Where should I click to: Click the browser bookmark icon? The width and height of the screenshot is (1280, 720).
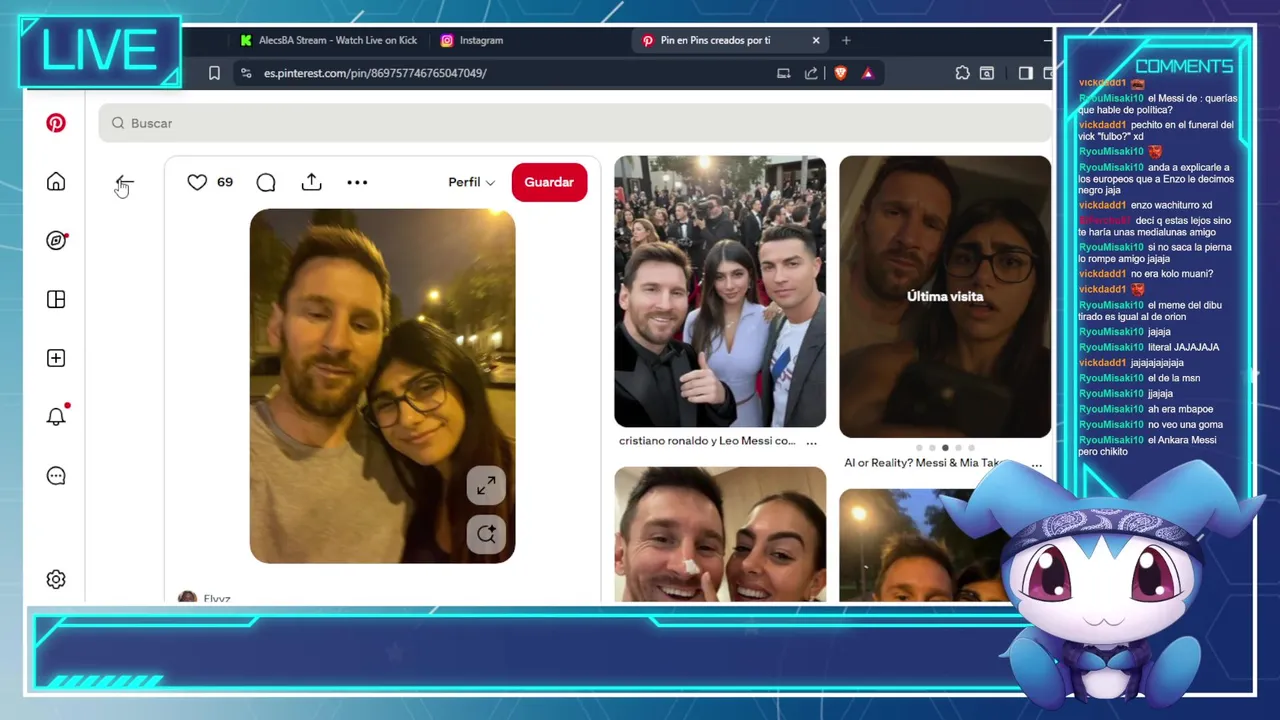214,73
